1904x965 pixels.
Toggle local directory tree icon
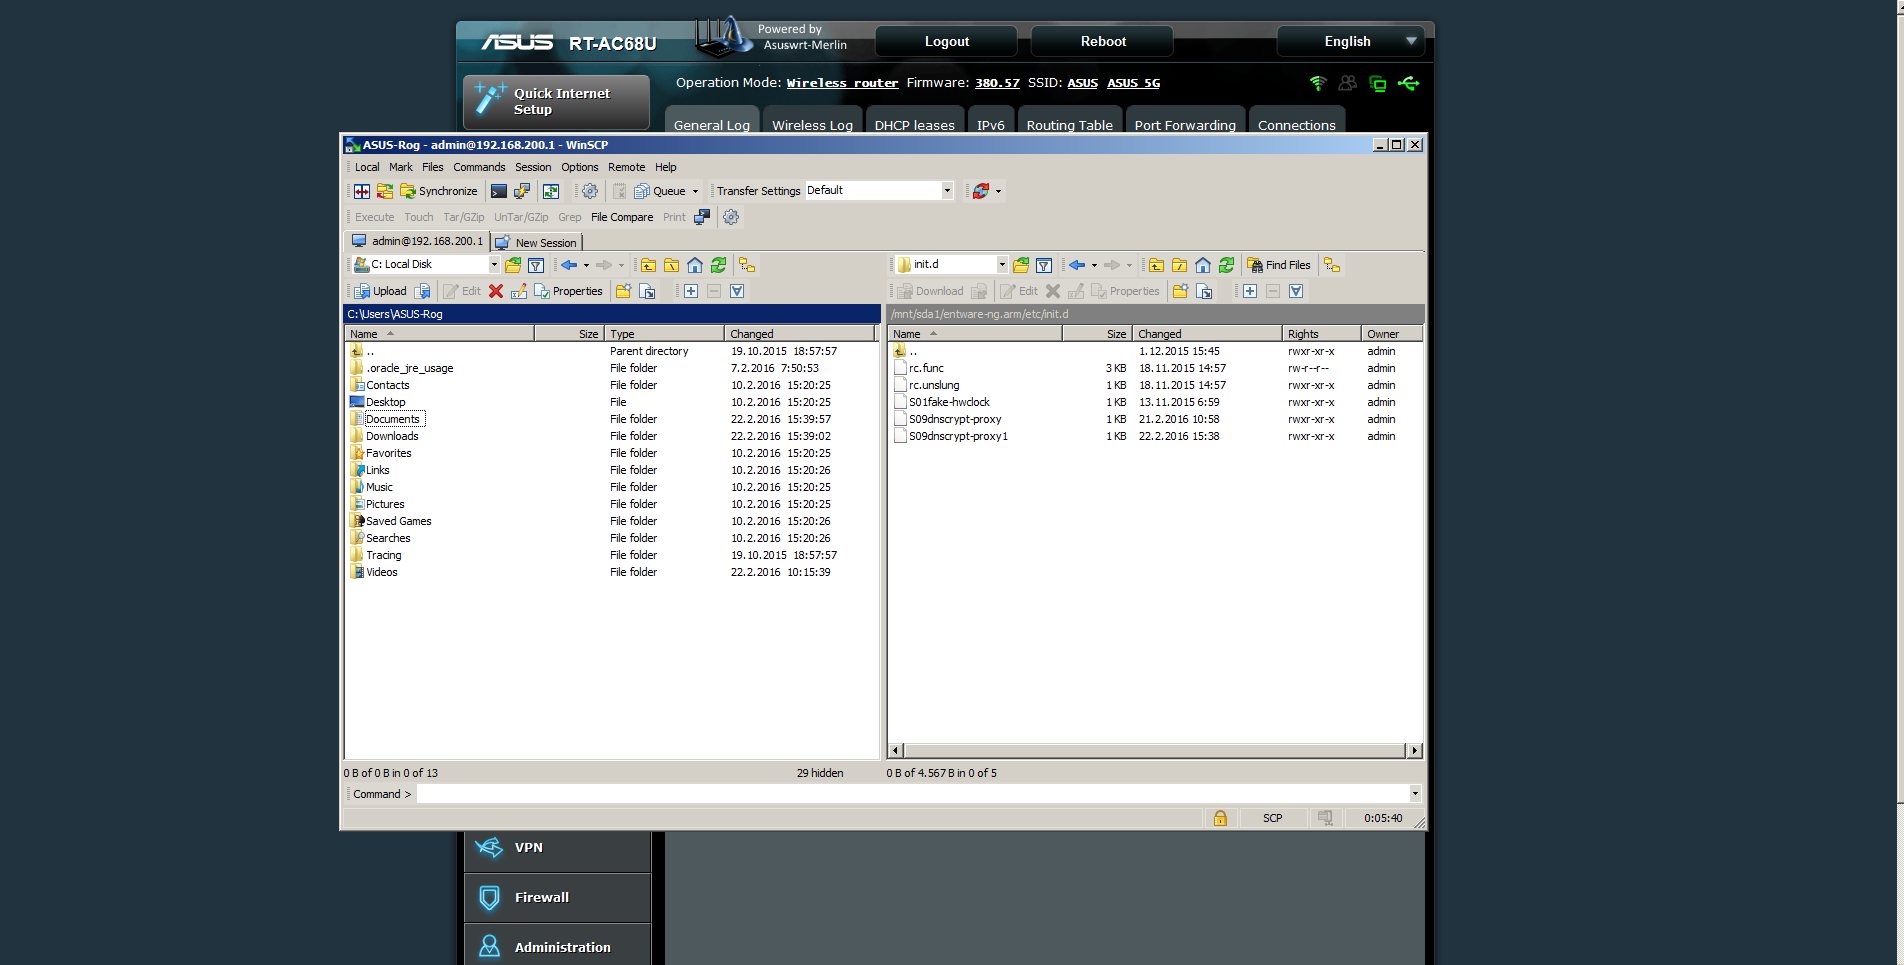click(747, 265)
